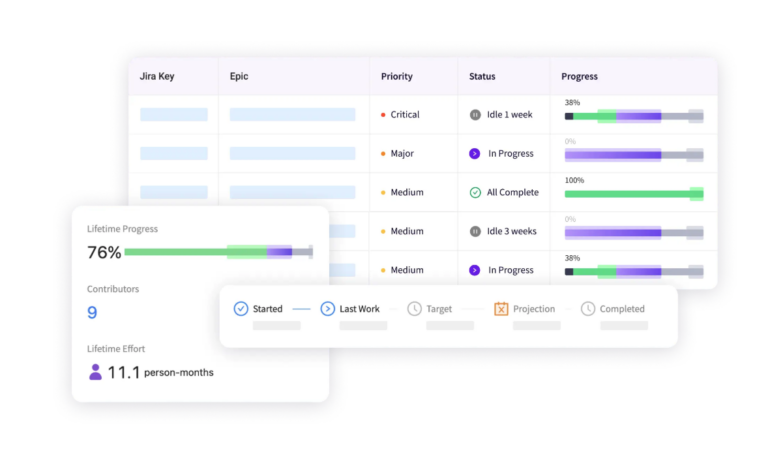Click the Target clock icon
The image size is (768, 449).
(414, 309)
